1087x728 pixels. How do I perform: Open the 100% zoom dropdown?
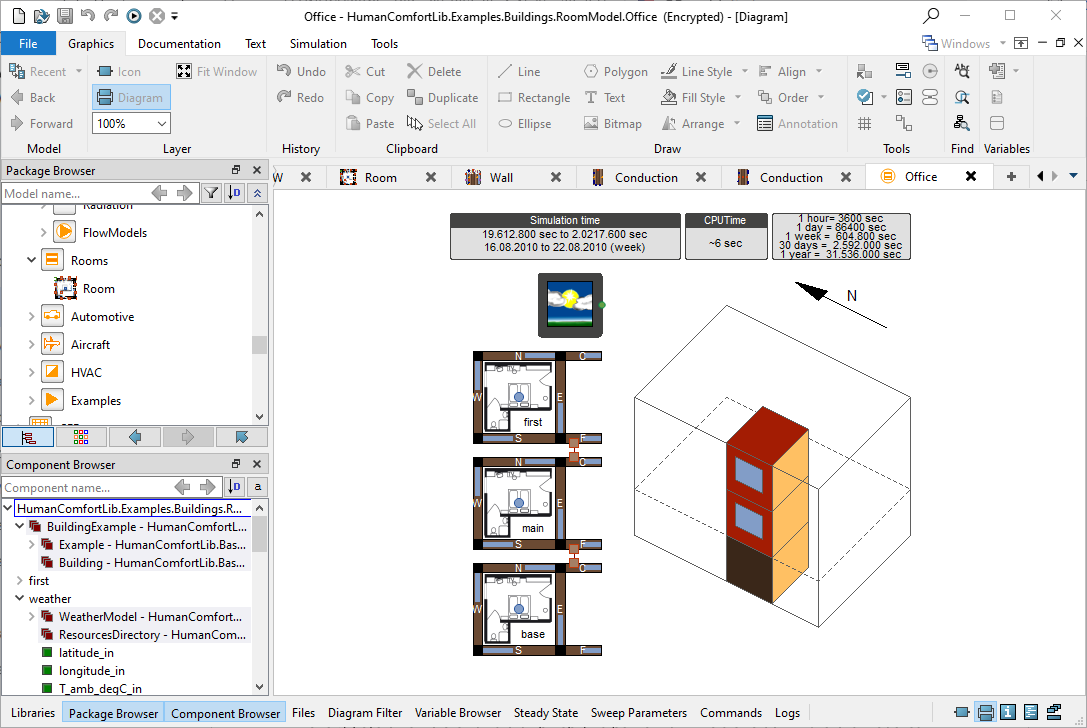(162, 123)
